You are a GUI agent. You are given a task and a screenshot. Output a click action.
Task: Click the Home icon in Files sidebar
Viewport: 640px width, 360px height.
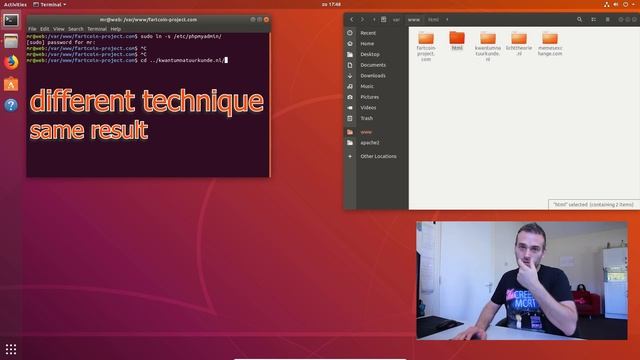point(350,43)
